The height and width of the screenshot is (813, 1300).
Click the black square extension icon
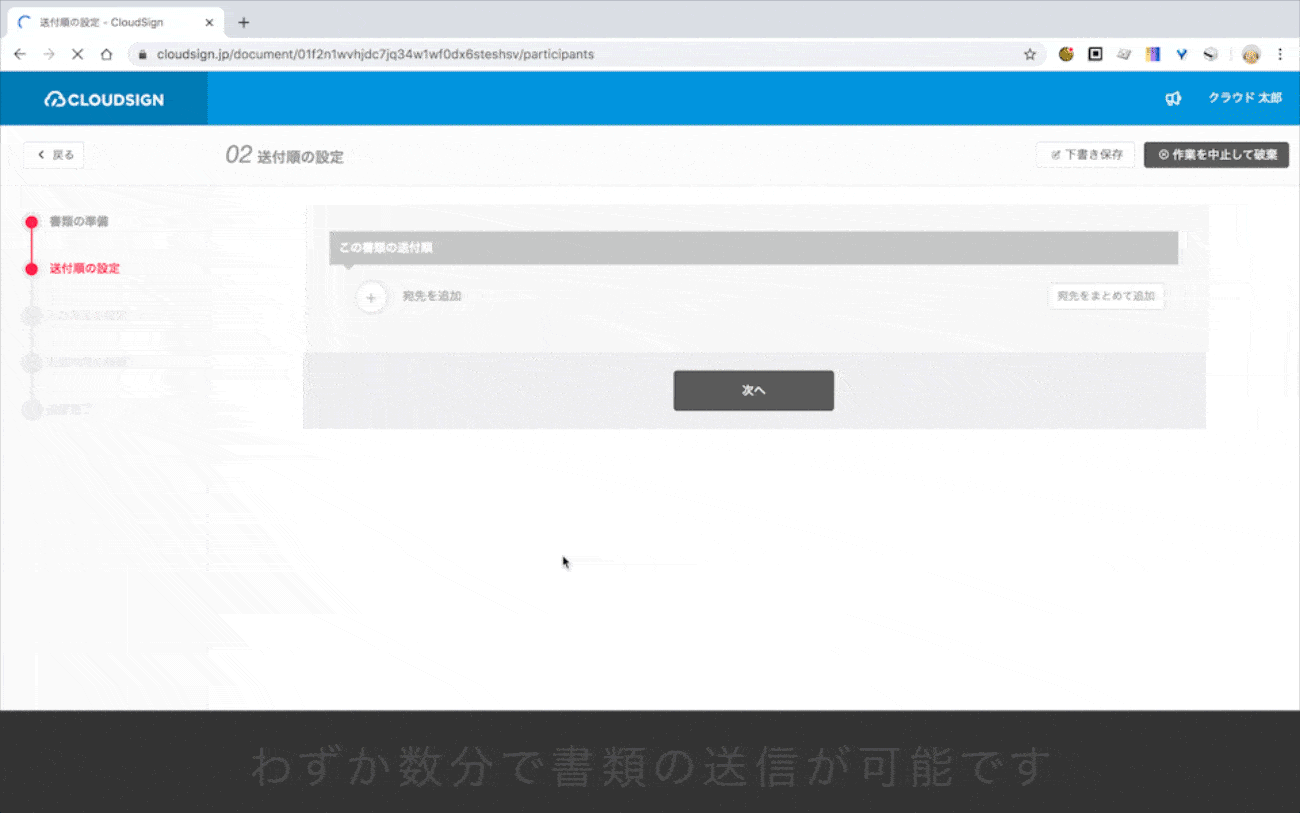pyautogui.click(x=1095, y=54)
